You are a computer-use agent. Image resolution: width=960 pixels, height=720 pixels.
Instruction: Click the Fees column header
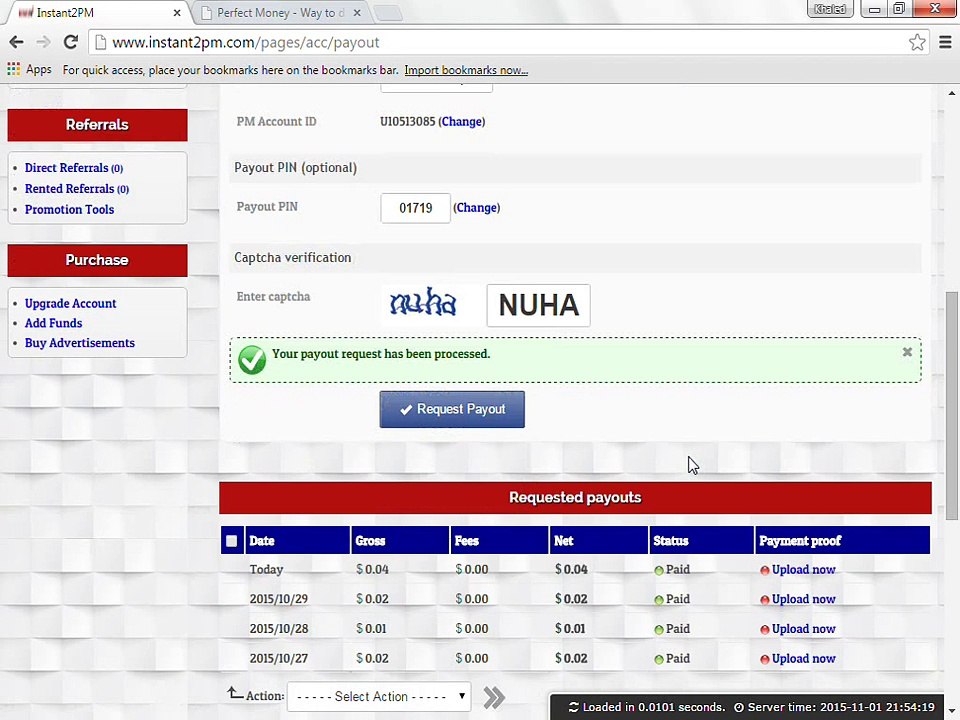coord(500,541)
